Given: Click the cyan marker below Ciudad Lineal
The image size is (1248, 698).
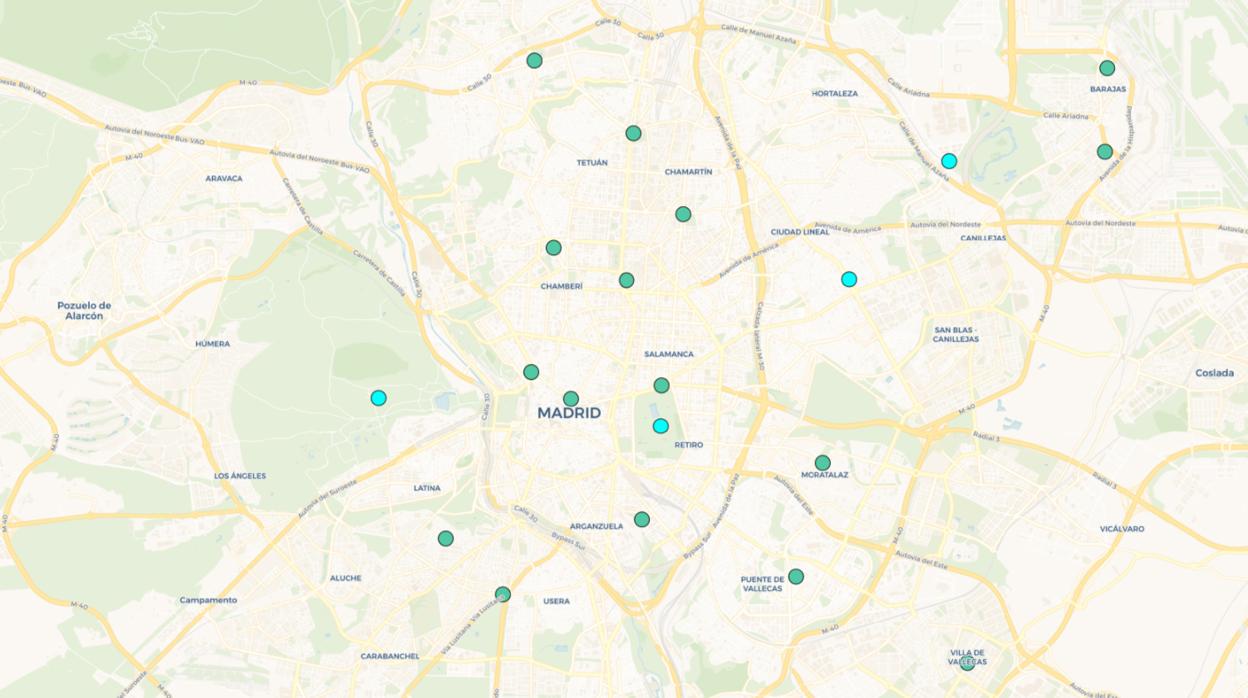Looking at the screenshot, I should coord(849,279).
